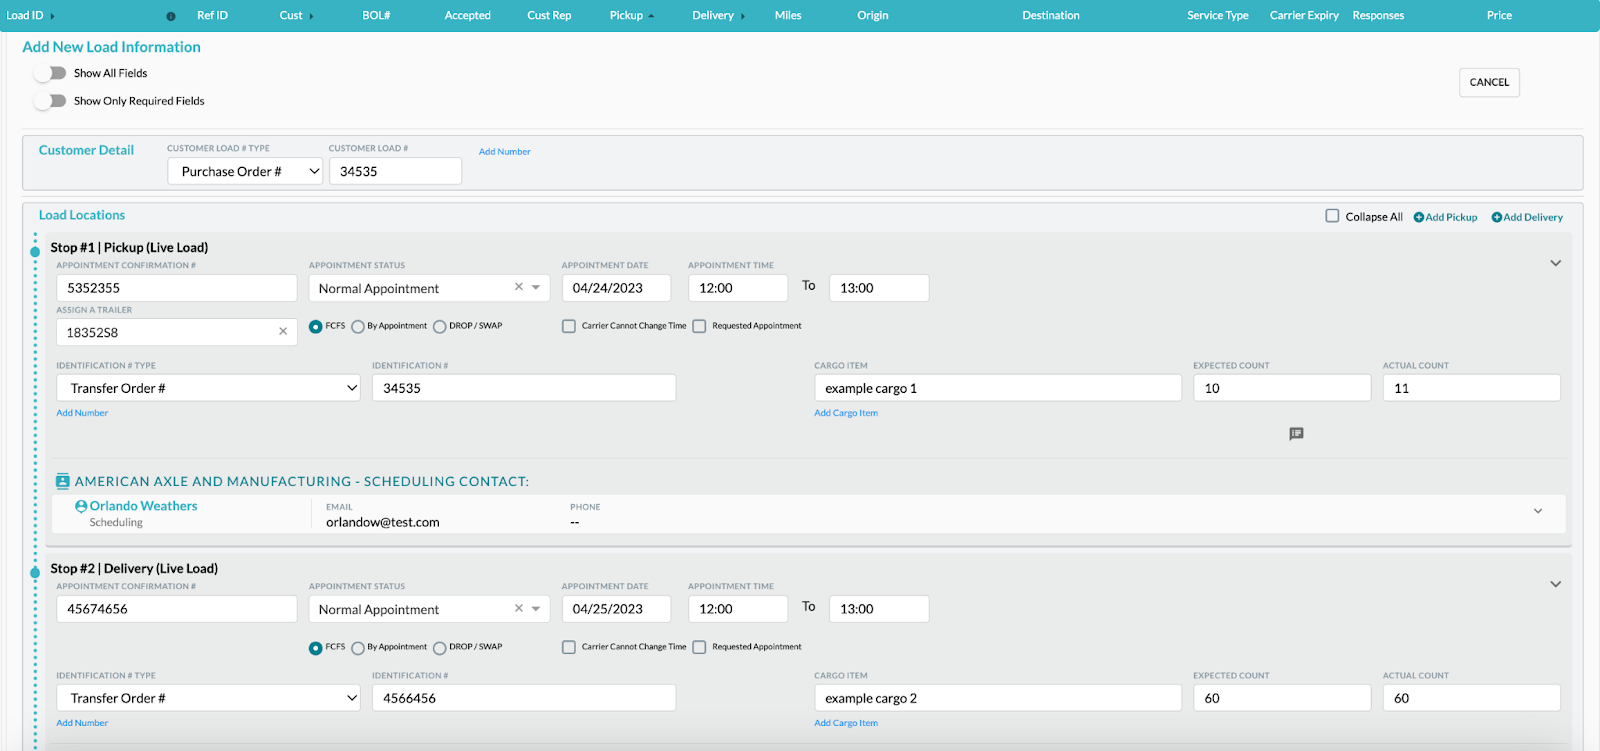
Task: Expand Orlando Weathers contact row chevron
Action: click(1538, 511)
